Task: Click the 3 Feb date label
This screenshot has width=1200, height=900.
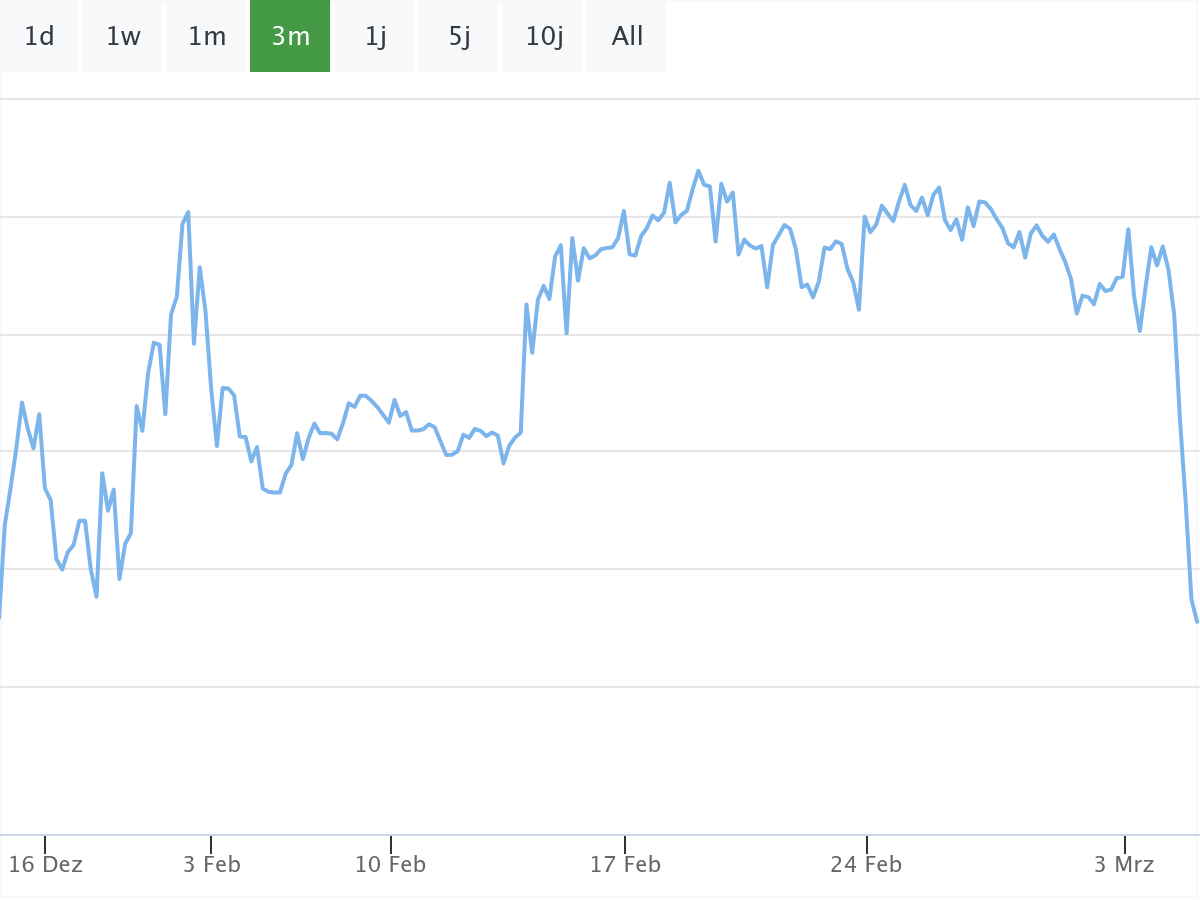Action: tap(211, 865)
